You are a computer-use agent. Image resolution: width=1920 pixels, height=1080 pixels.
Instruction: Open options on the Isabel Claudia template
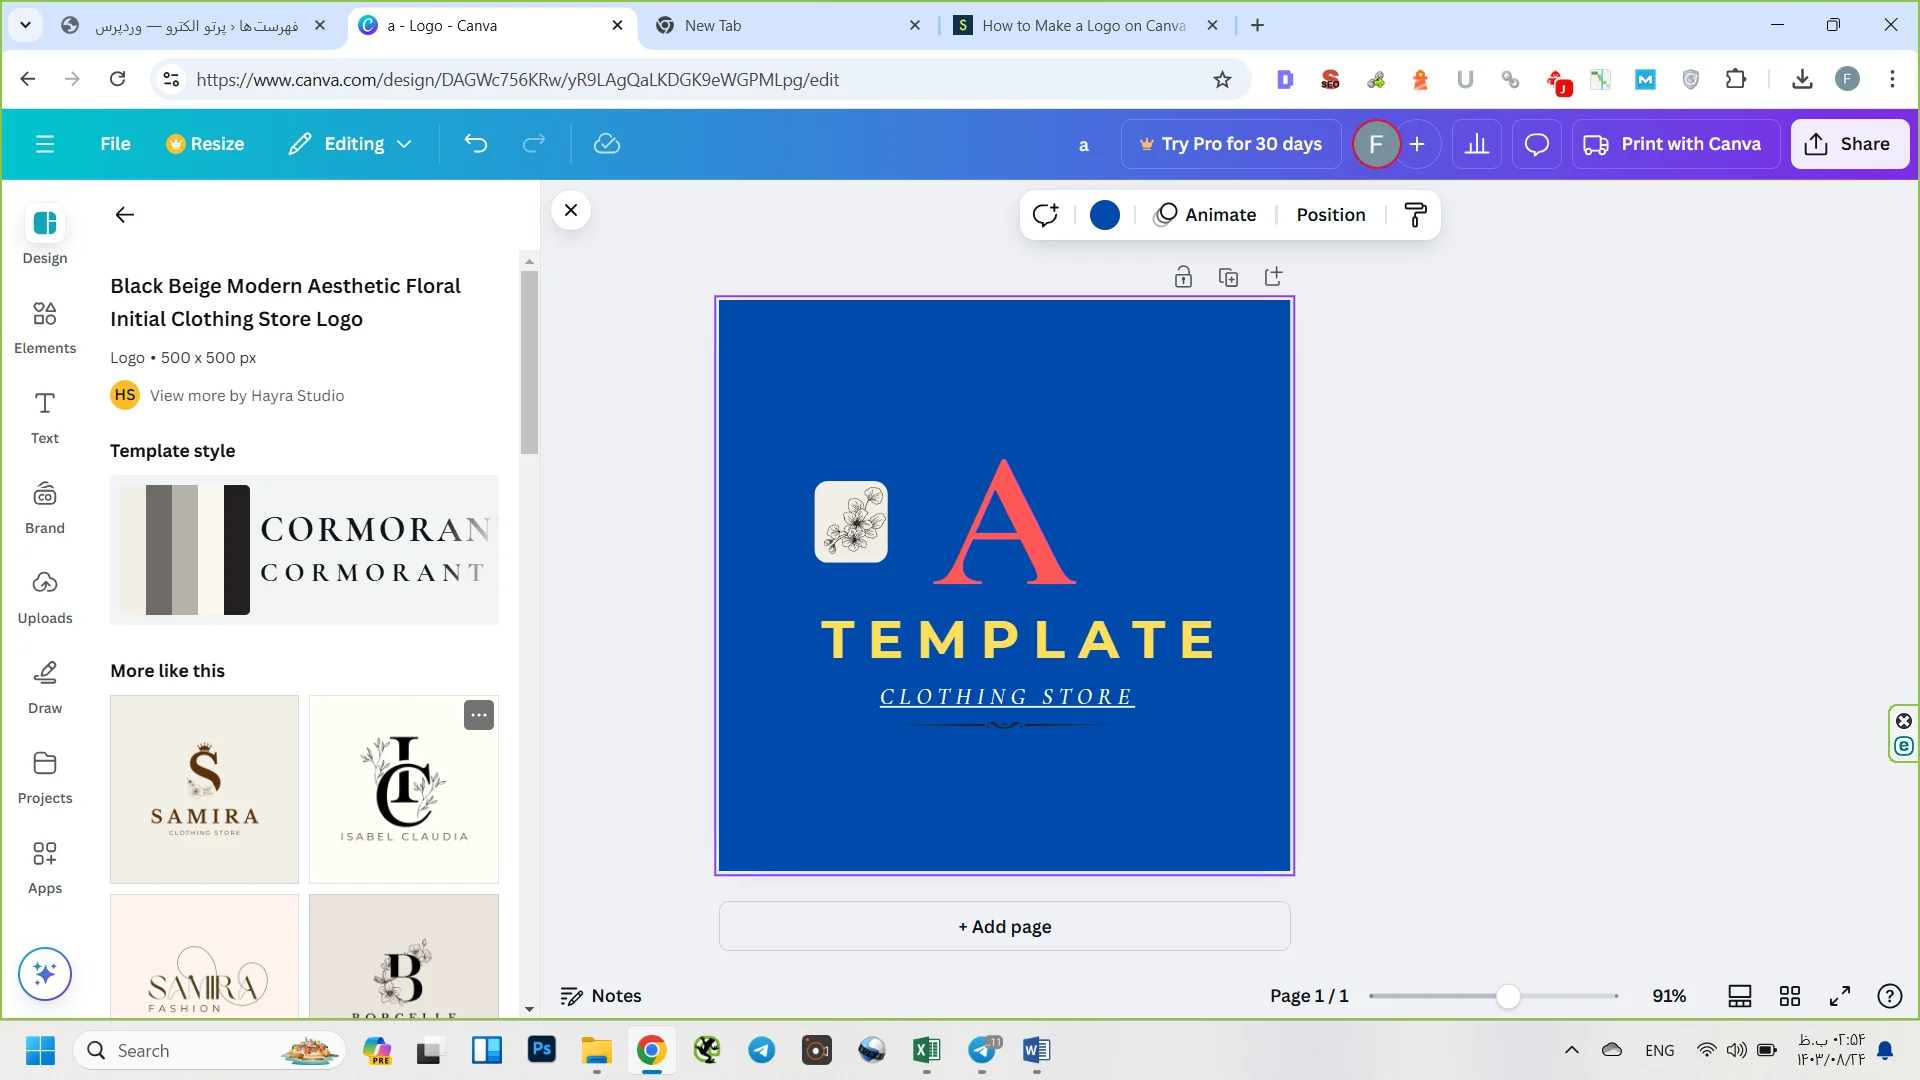click(x=479, y=715)
